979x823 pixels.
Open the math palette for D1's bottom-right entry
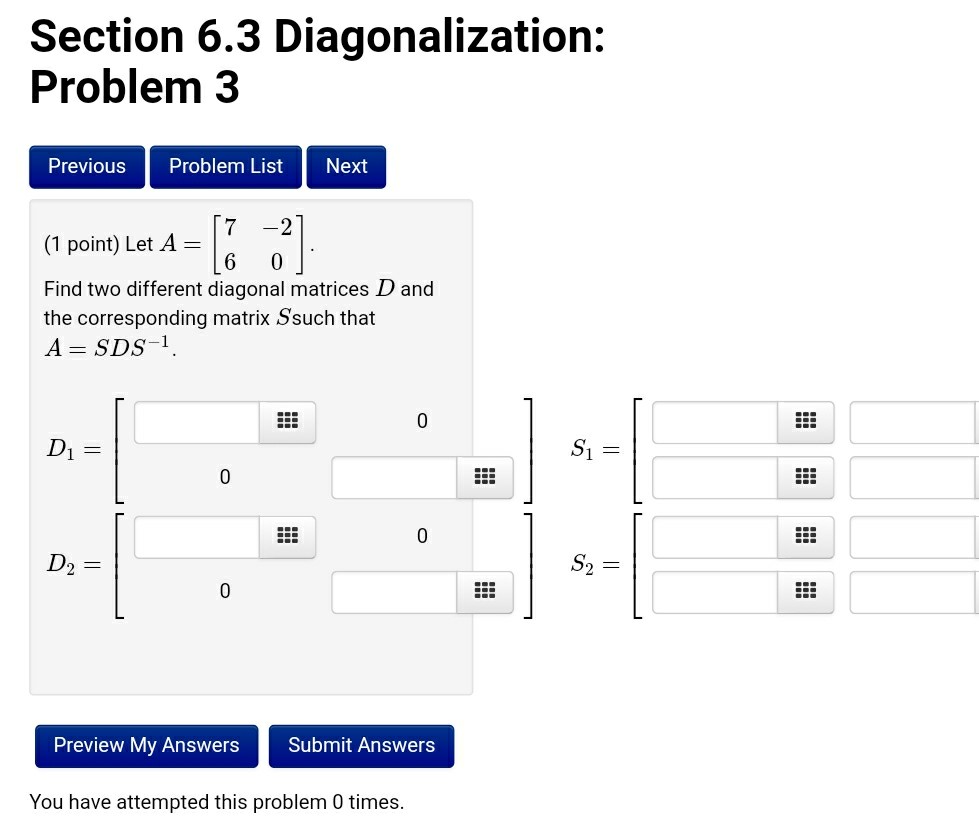pyautogui.click(x=485, y=477)
